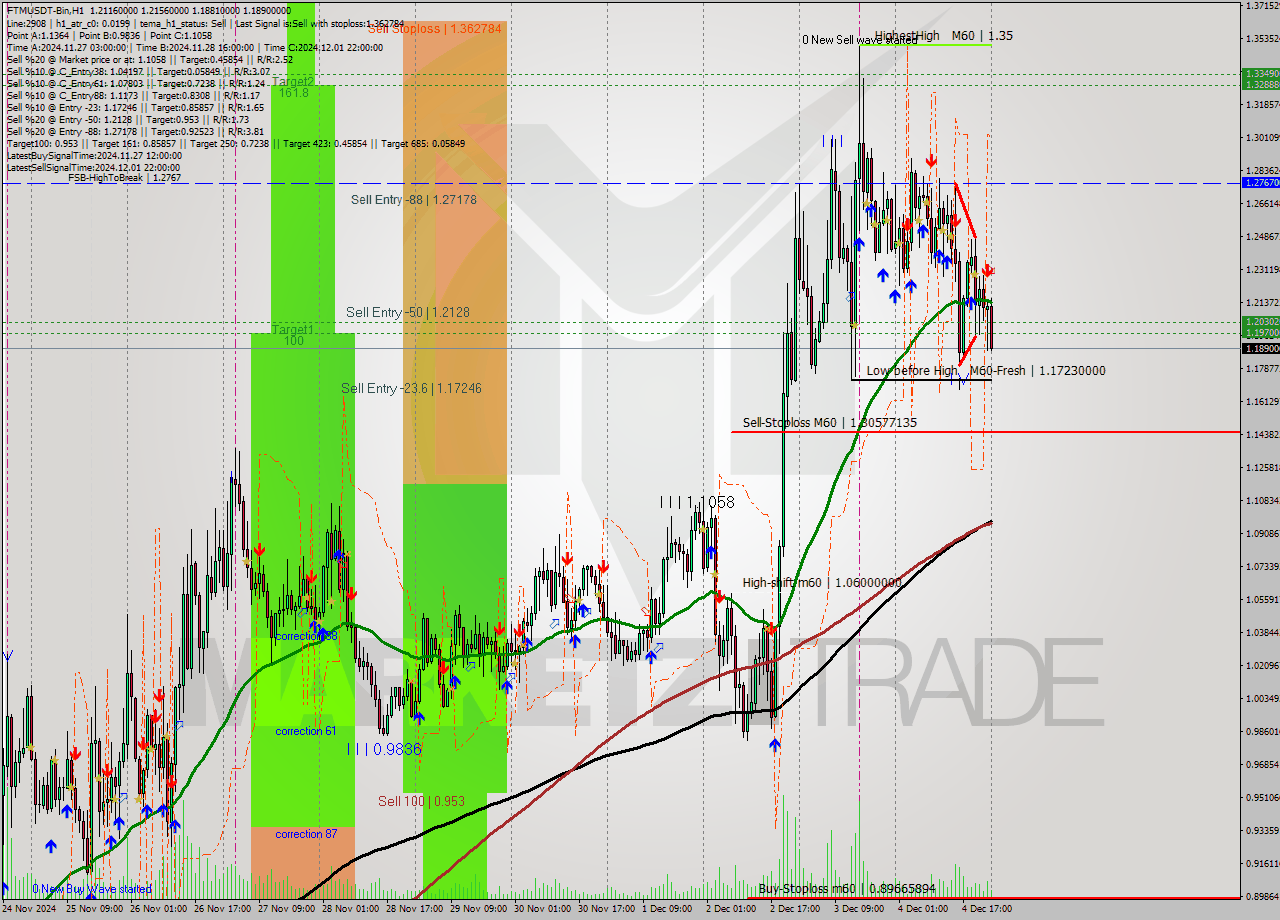Click the '0 New Buy Wave started' label
The image size is (1280, 920).
coord(91,889)
